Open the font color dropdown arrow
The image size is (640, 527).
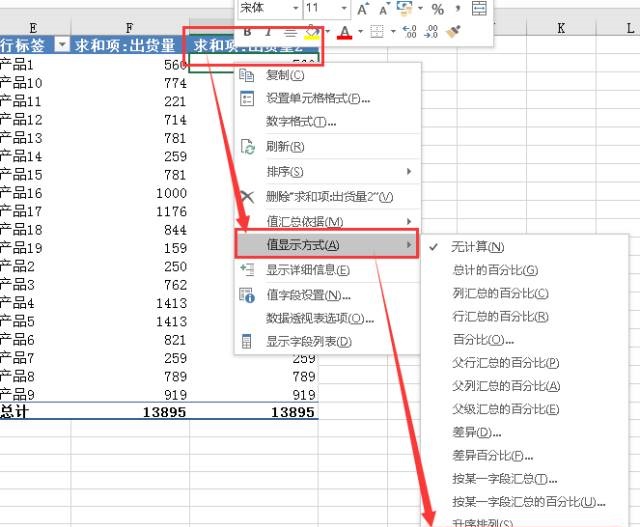click(360, 31)
